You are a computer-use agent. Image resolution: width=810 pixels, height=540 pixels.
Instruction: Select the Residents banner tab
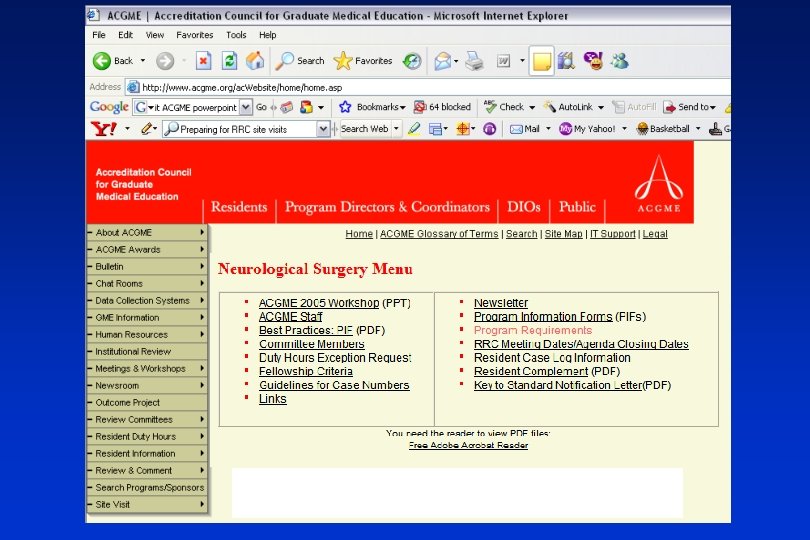(x=239, y=207)
